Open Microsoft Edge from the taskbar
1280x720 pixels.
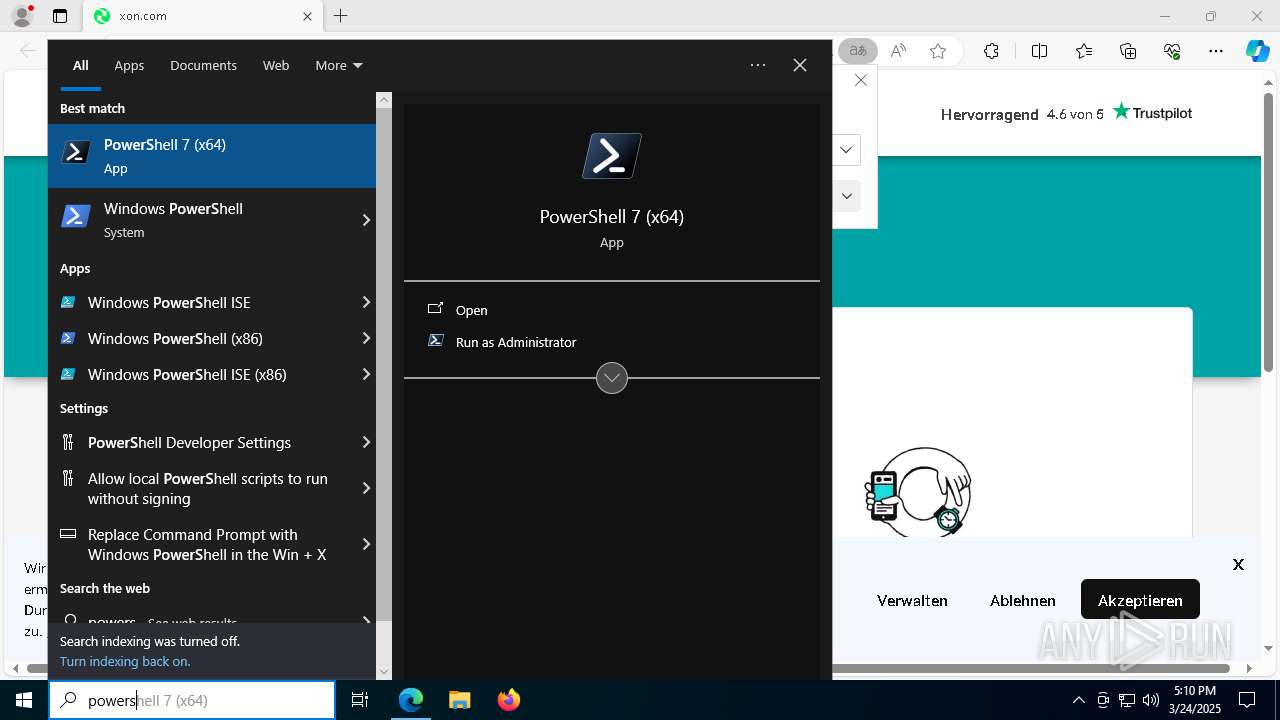point(411,700)
